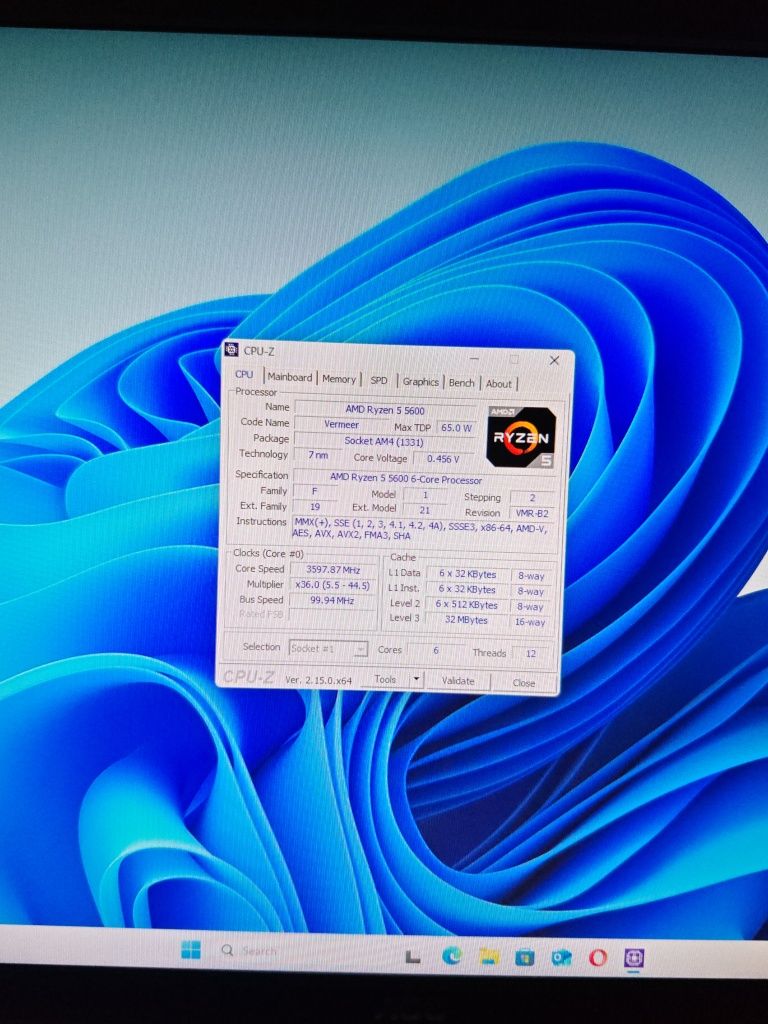Open the Windows Start menu
This screenshot has width=768, height=1024.
(191, 950)
